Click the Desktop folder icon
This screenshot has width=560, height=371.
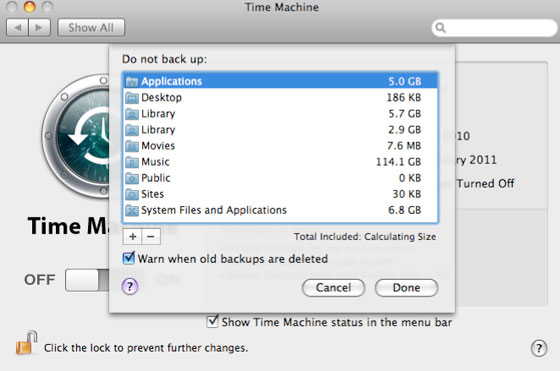tap(132, 97)
